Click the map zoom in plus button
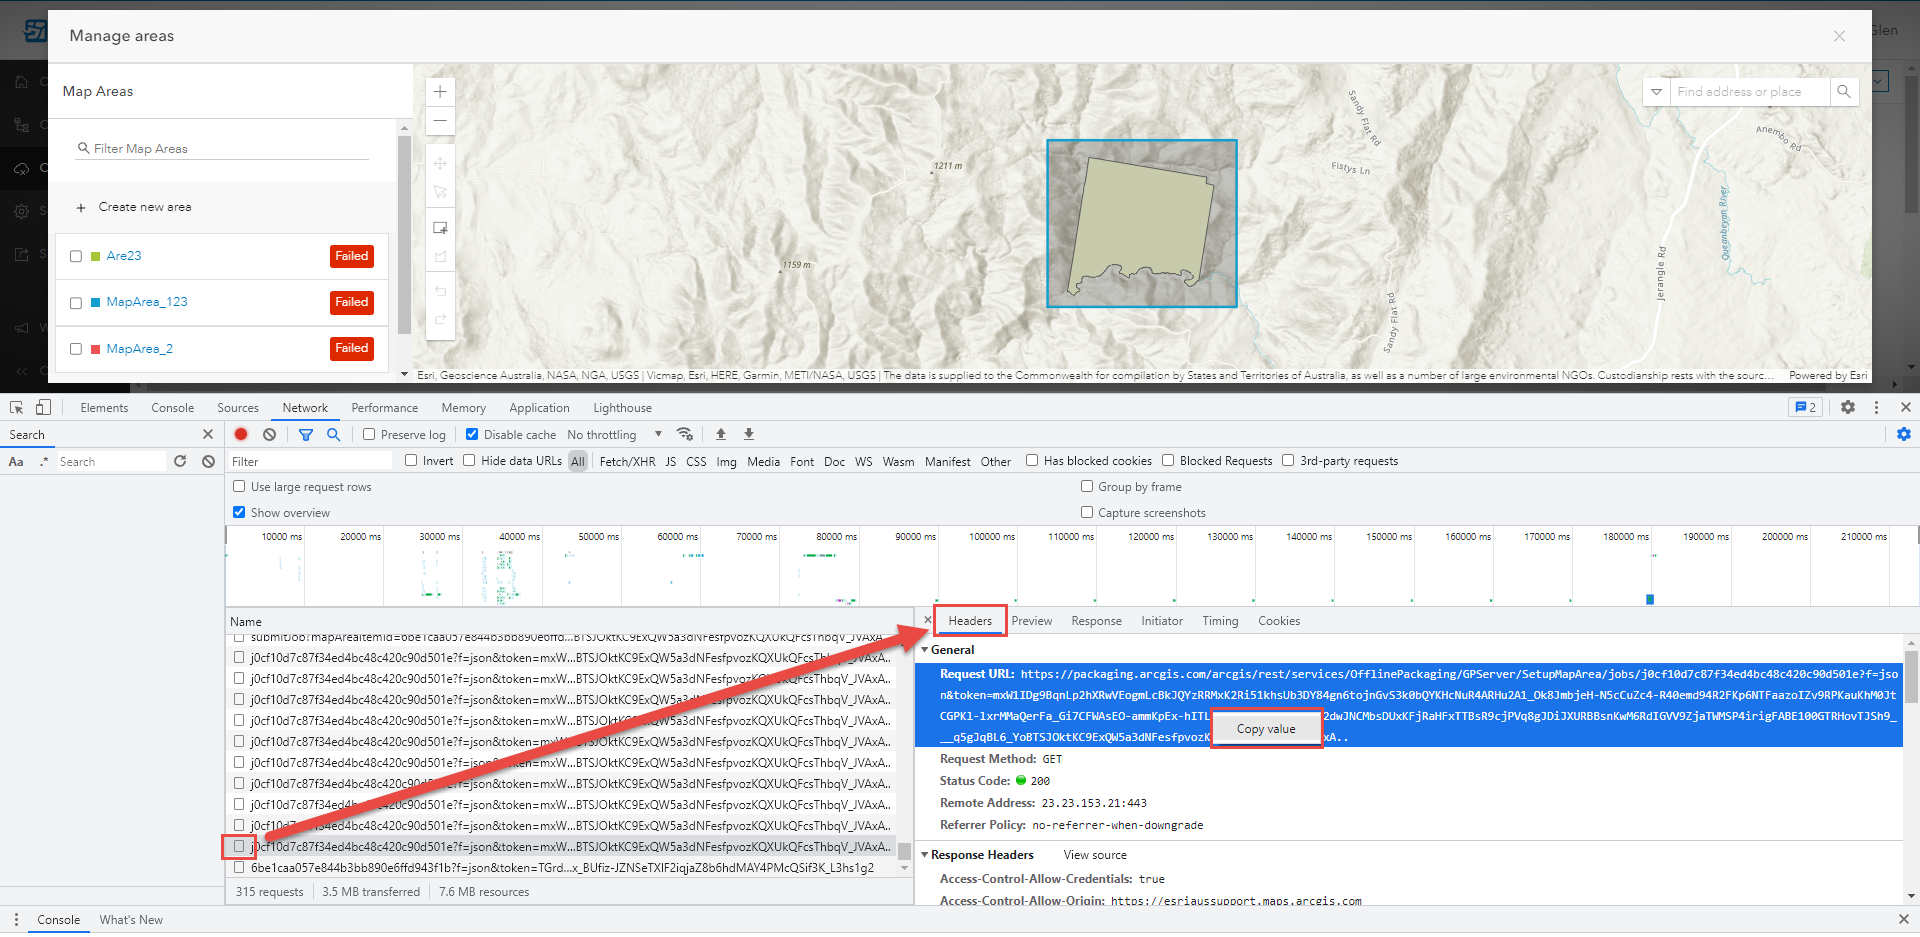The width and height of the screenshot is (1920, 937). point(440,92)
